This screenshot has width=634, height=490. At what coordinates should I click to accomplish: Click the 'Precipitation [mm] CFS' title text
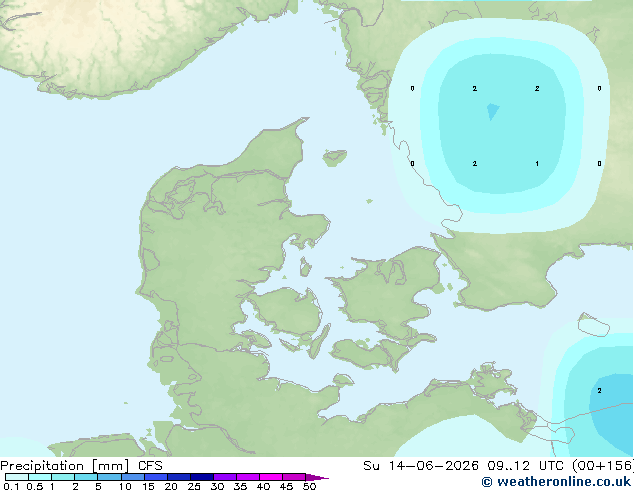81,466
